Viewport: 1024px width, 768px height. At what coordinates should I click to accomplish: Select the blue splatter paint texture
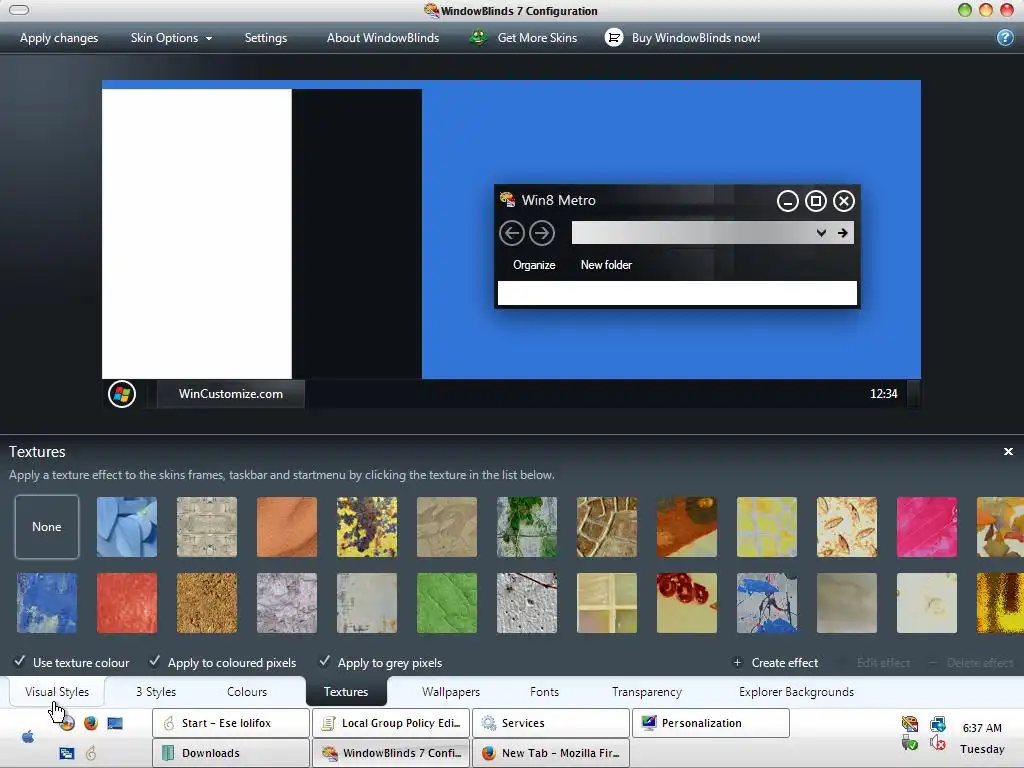(767, 603)
